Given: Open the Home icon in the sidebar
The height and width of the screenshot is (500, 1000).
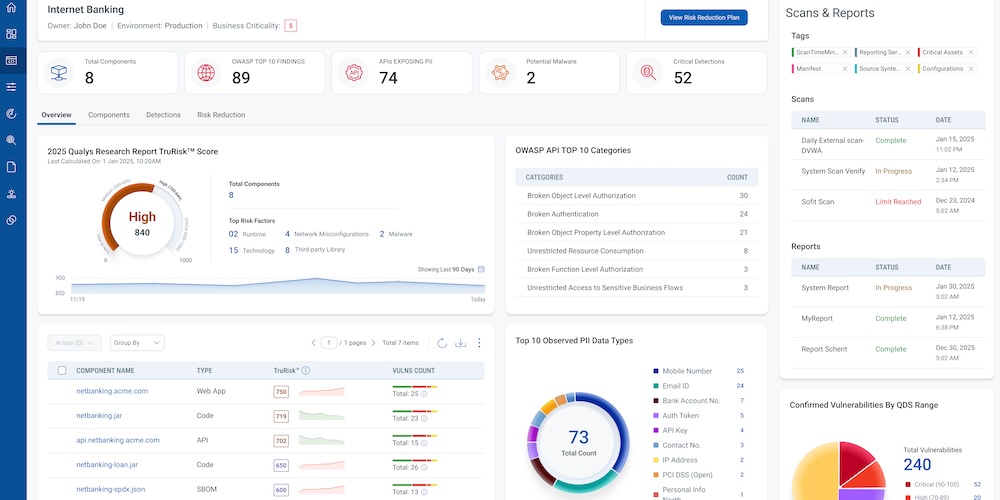Looking at the screenshot, I should coord(11,8).
